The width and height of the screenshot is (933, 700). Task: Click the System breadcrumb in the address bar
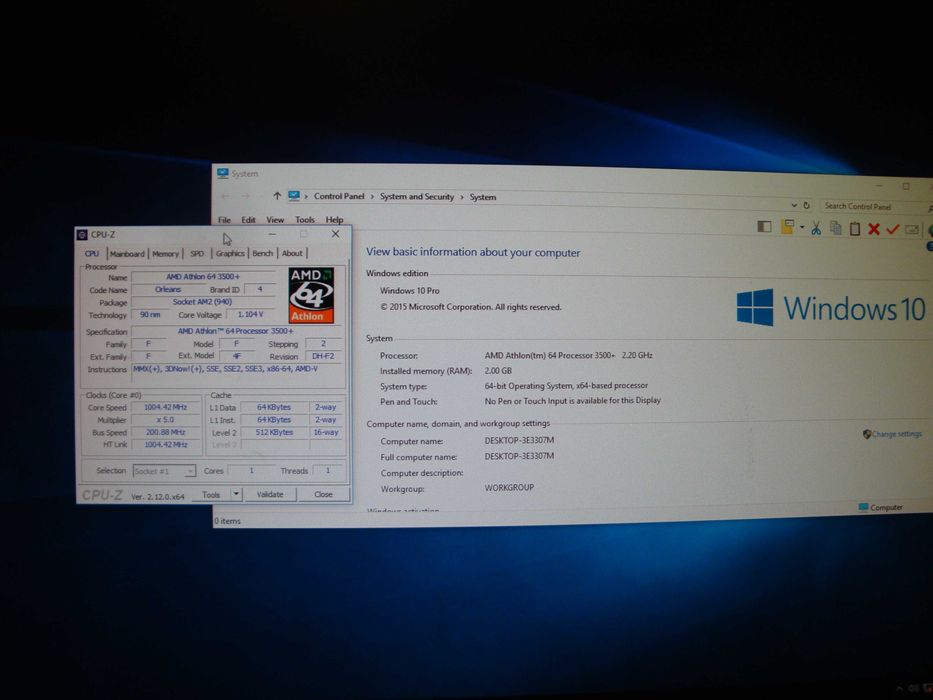483,197
